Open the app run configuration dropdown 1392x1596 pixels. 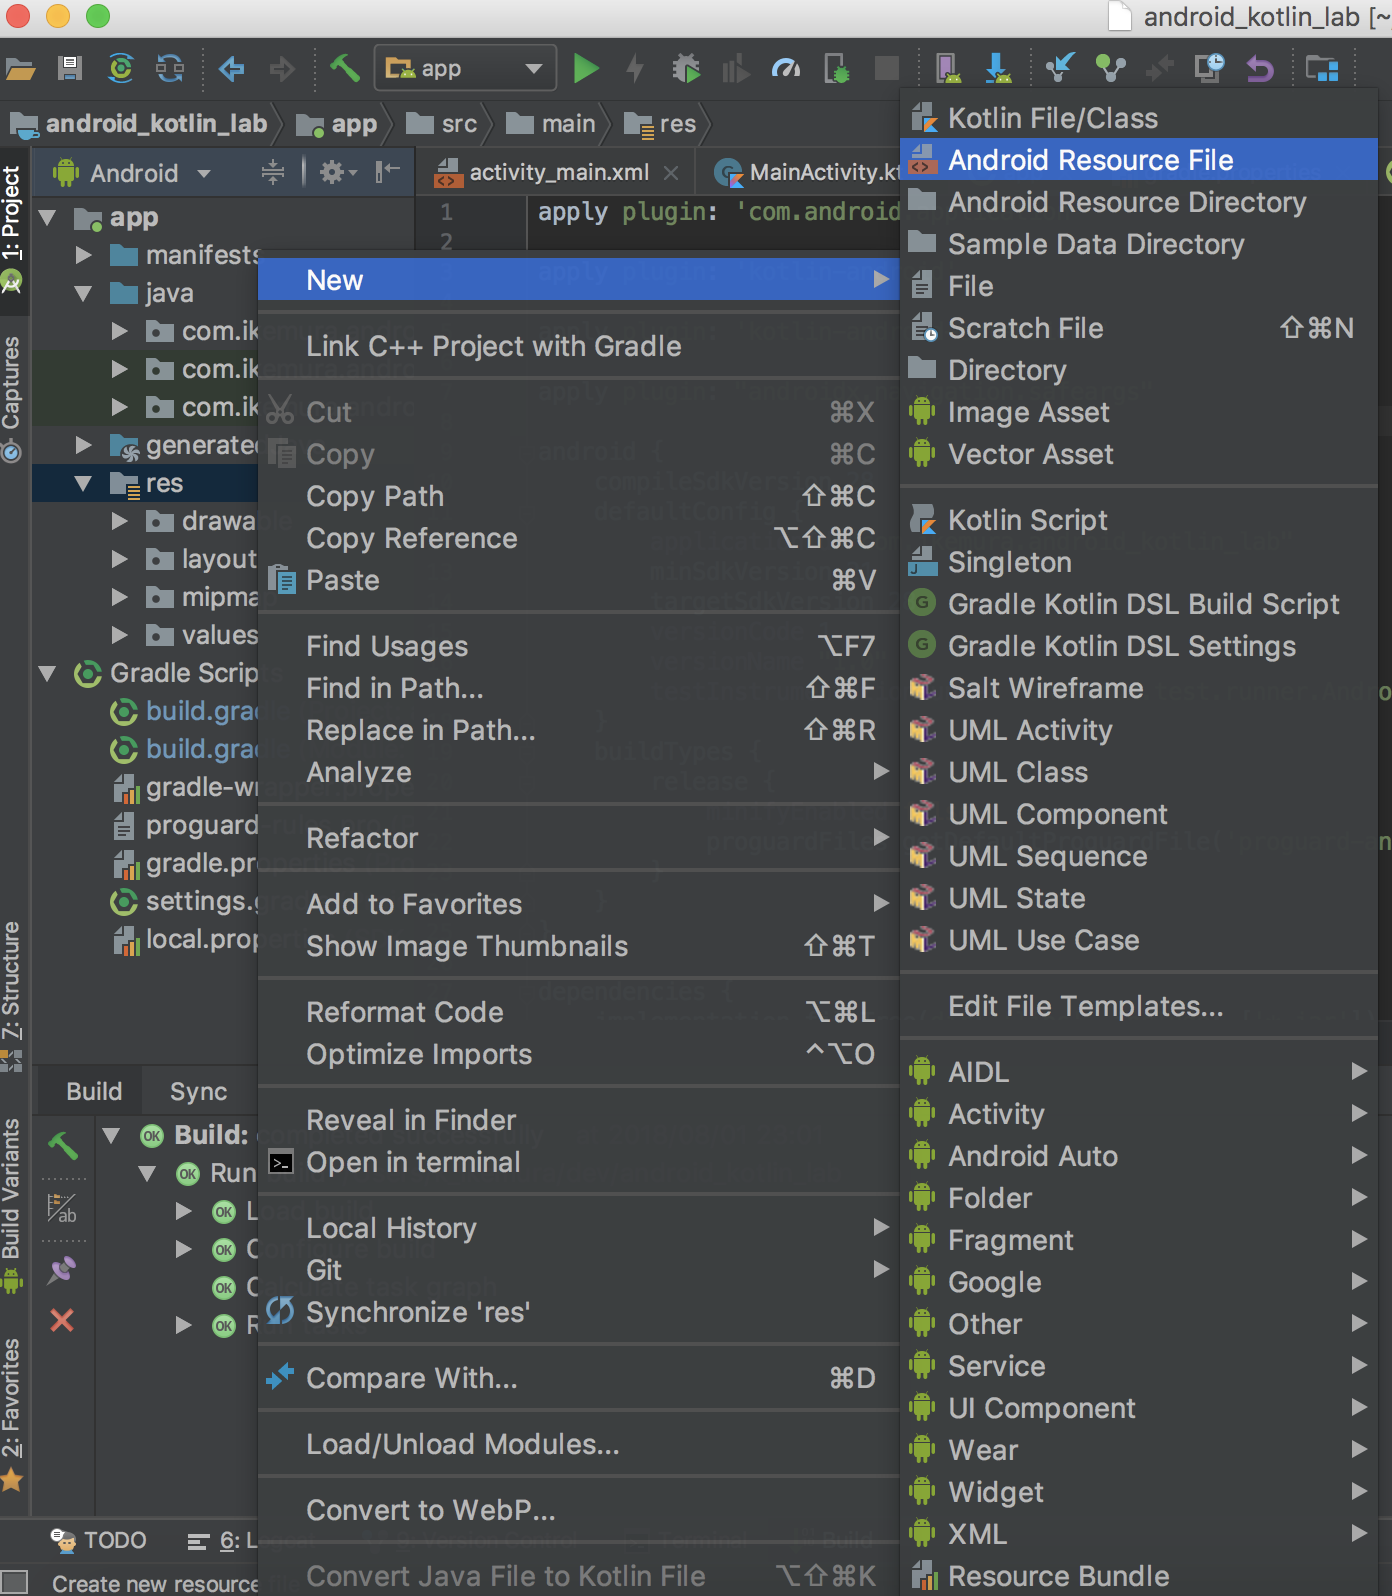point(466,68)
